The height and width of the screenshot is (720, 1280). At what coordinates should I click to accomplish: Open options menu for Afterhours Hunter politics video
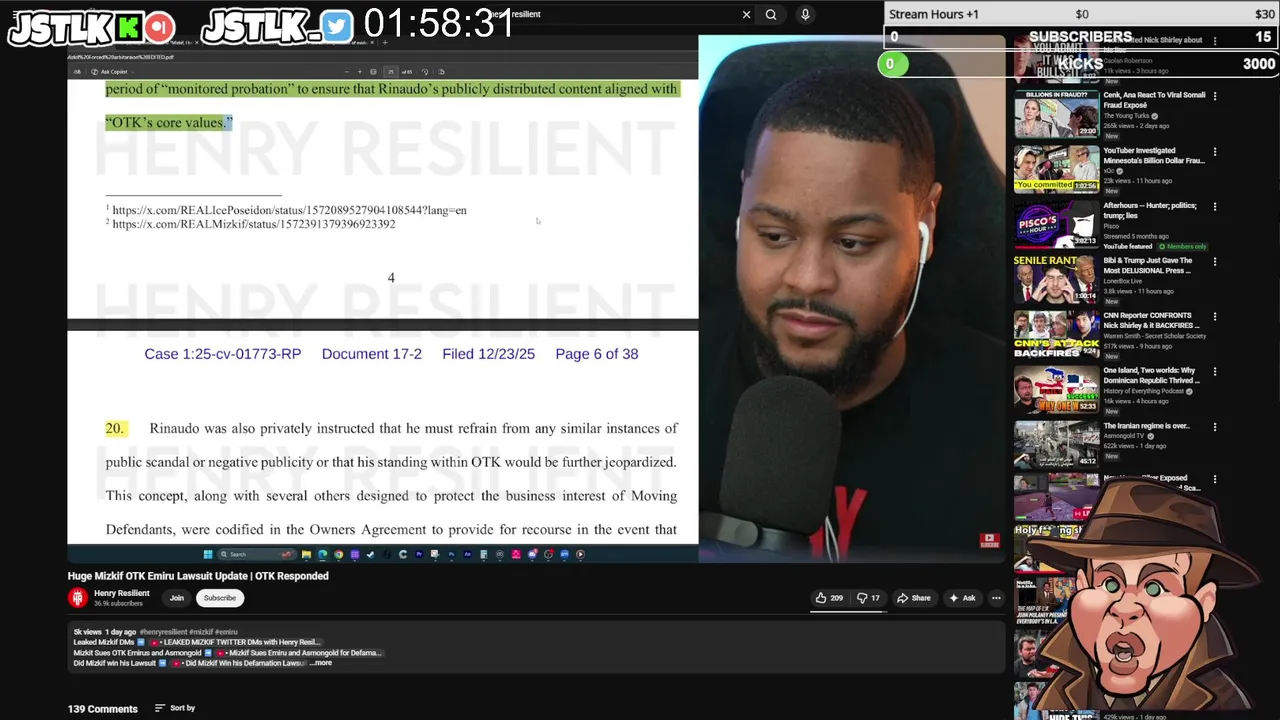click(1215, 207)
